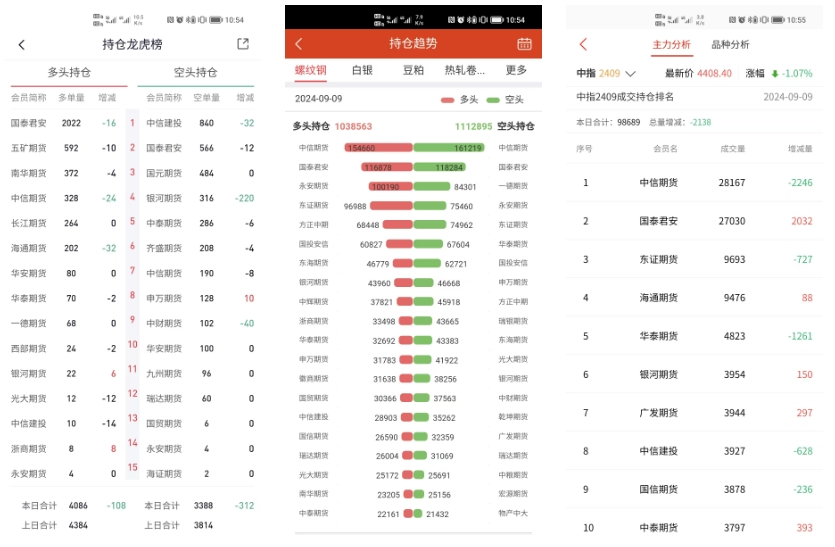This screenshot has width=835, height=547.
Task: Open the 更多 commodities menu
Action: [x=516, y=70]
